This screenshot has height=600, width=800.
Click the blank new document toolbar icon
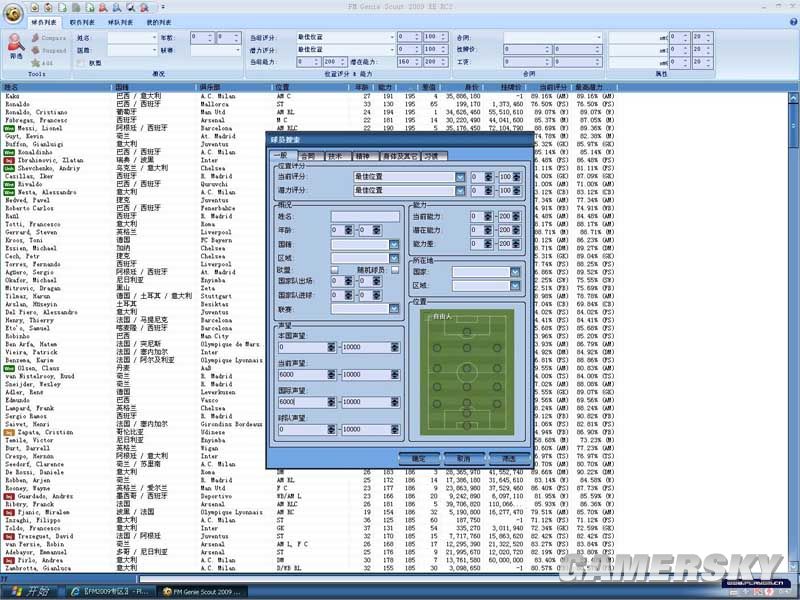(x=62, y=7)
